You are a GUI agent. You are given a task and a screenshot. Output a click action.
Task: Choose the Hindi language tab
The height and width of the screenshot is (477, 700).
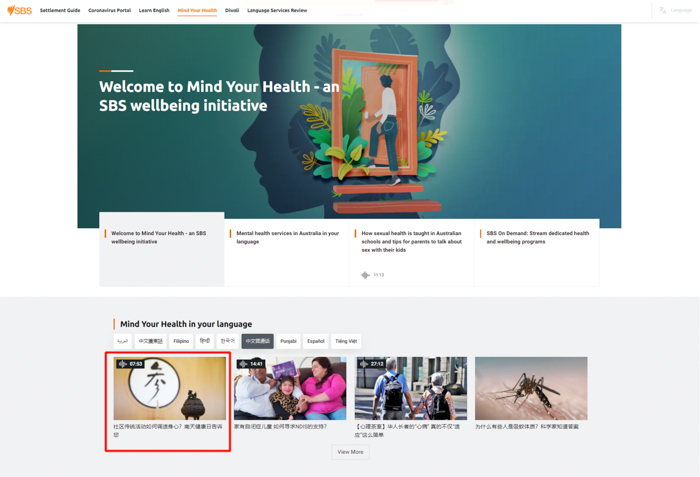click(205, 341)
